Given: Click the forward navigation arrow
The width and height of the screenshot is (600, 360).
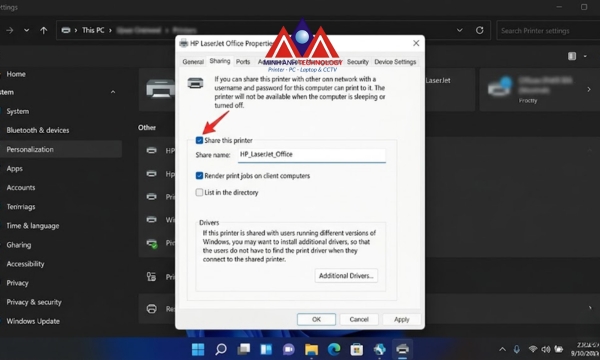Looking at the screenshot, I should point(10,30).
